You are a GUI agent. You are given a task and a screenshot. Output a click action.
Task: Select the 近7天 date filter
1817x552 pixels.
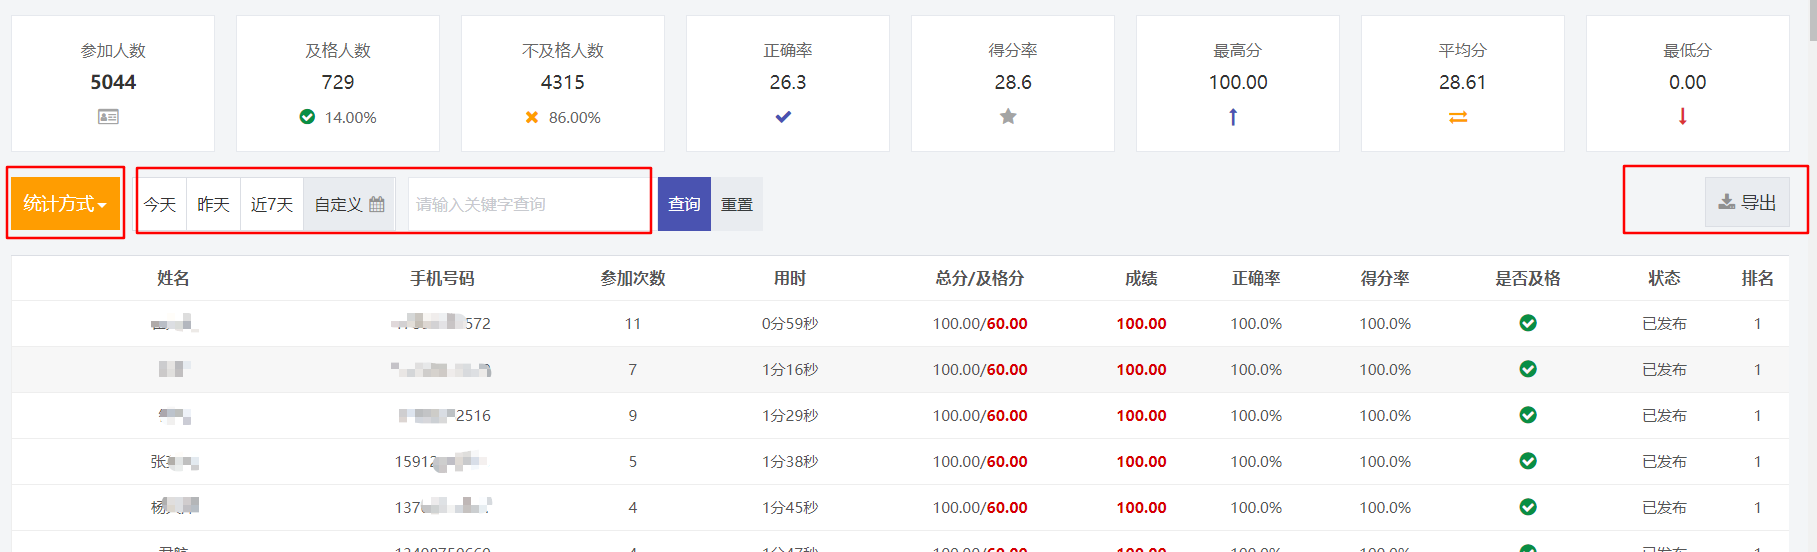[x=272, y=204]
